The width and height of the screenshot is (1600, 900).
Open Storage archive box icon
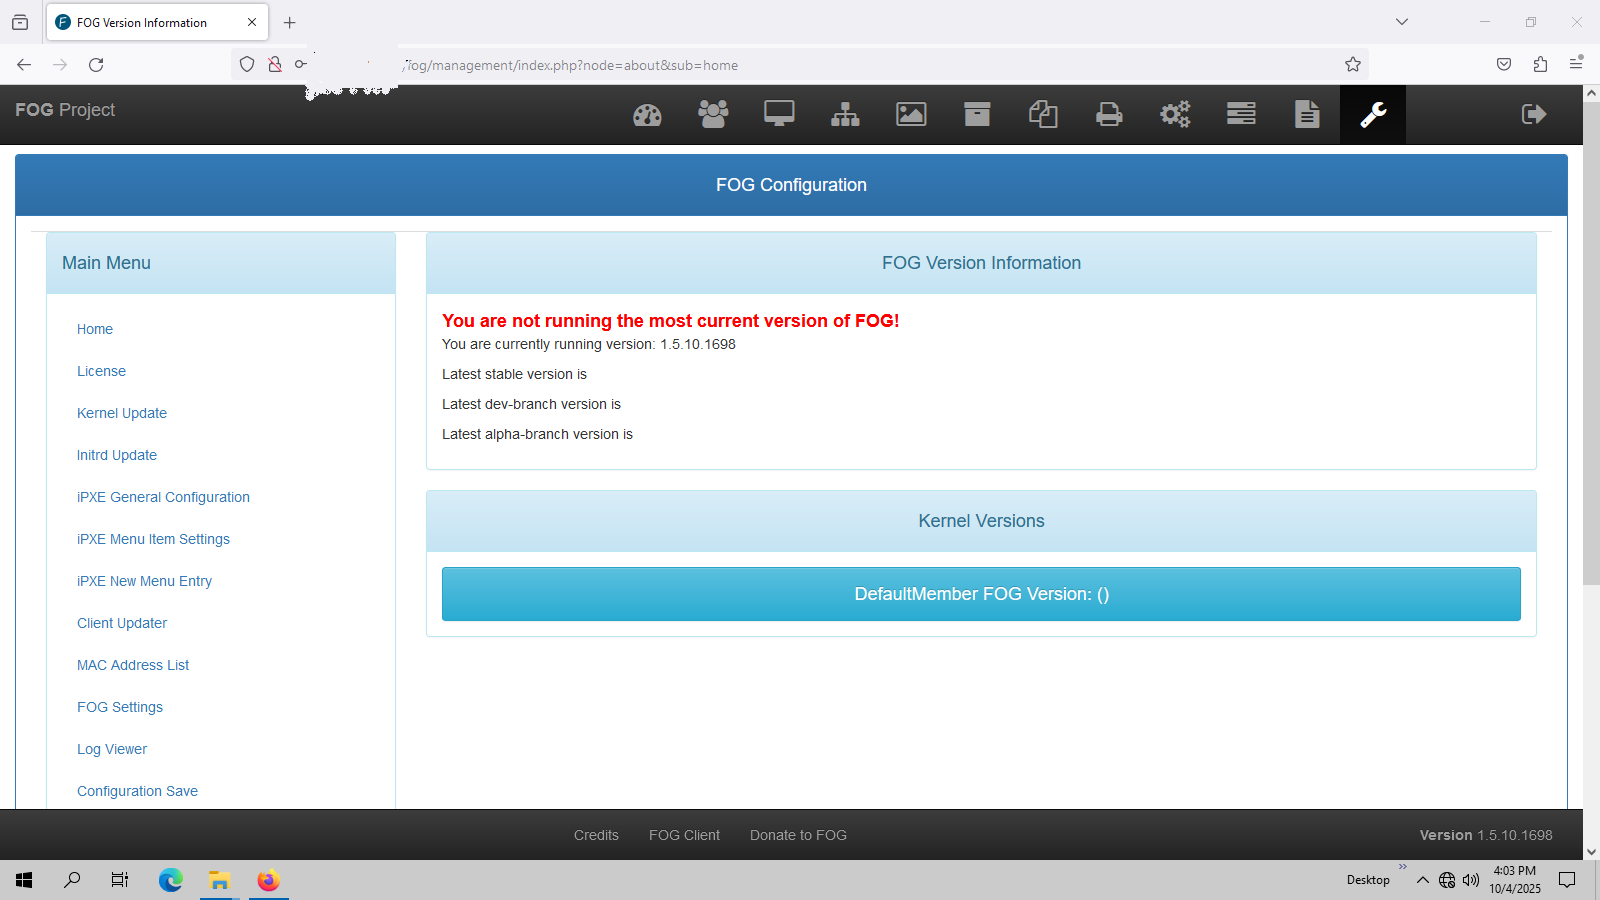(977, 114)
